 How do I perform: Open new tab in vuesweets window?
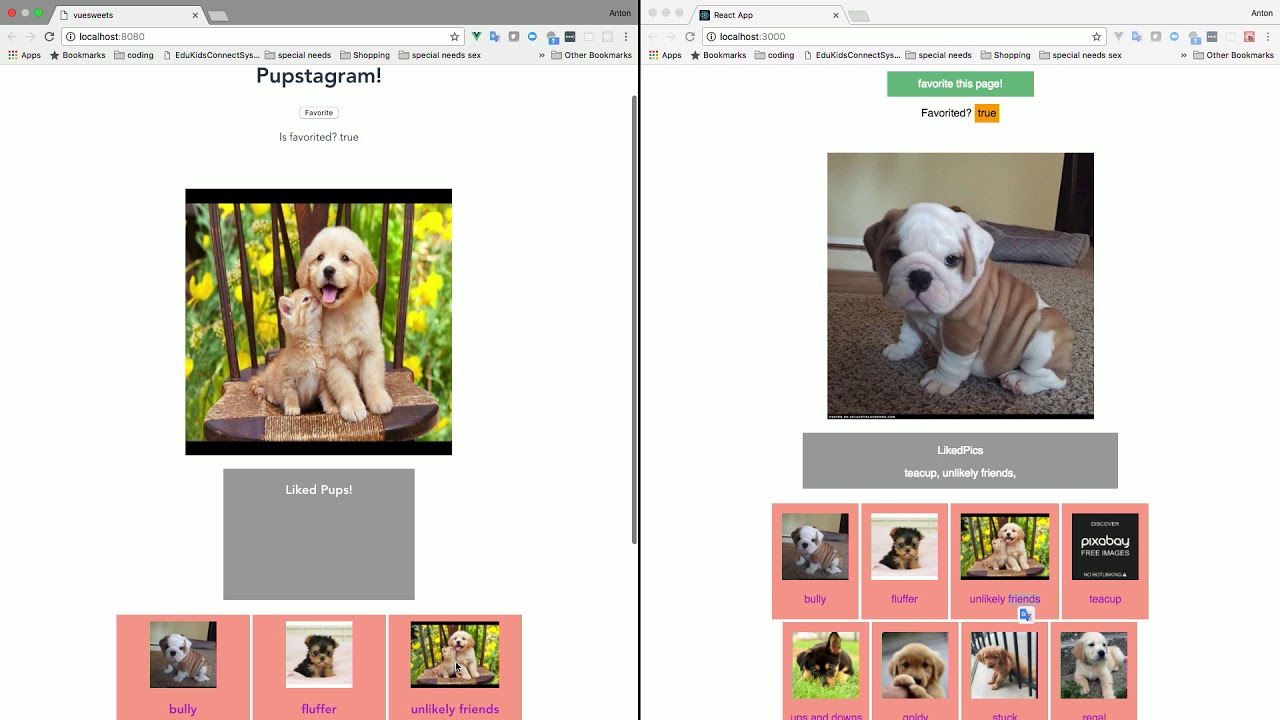coord(218,16)
